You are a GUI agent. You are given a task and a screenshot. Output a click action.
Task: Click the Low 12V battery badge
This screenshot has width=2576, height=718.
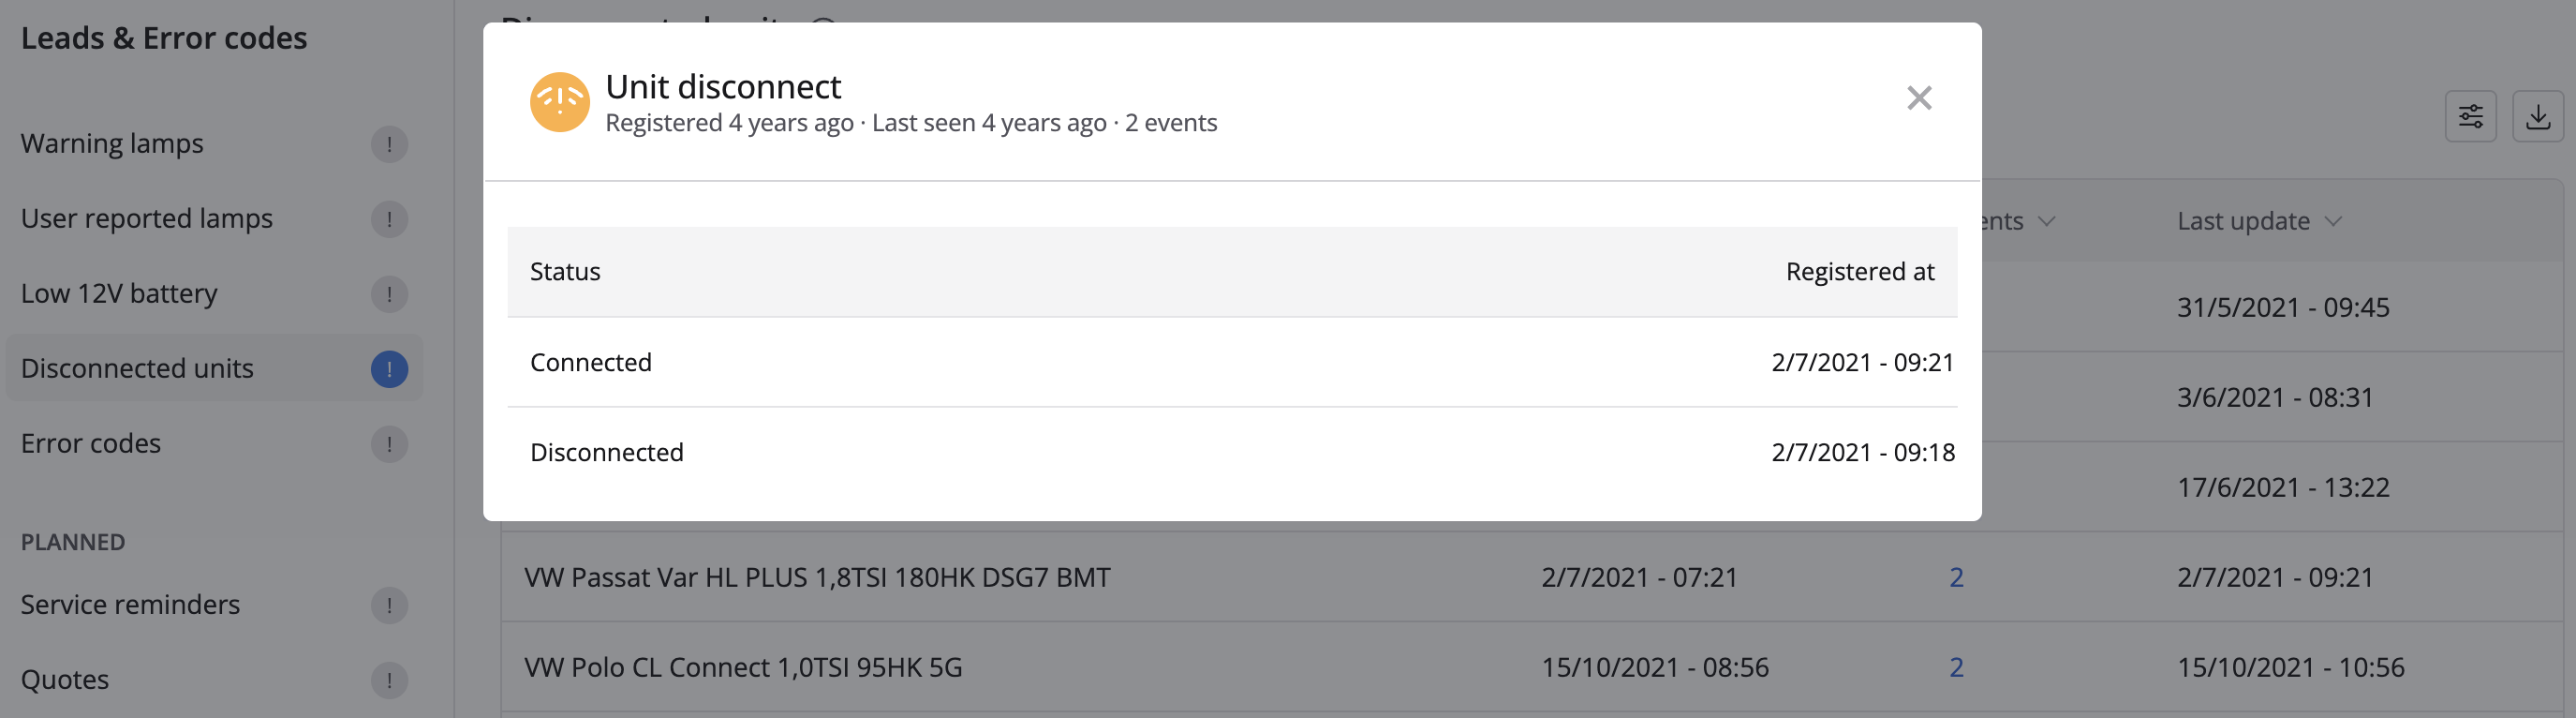point(389,294)
